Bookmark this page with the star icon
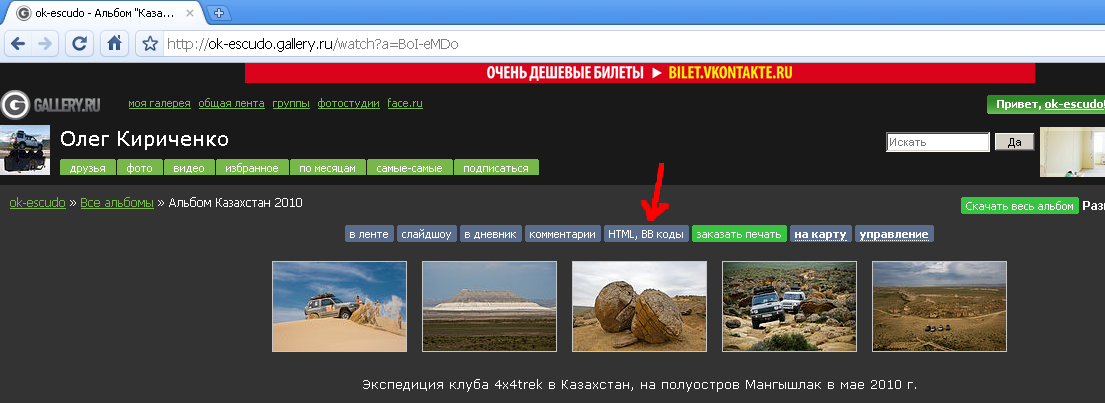Screen dimensions: 1105x403 150,44
